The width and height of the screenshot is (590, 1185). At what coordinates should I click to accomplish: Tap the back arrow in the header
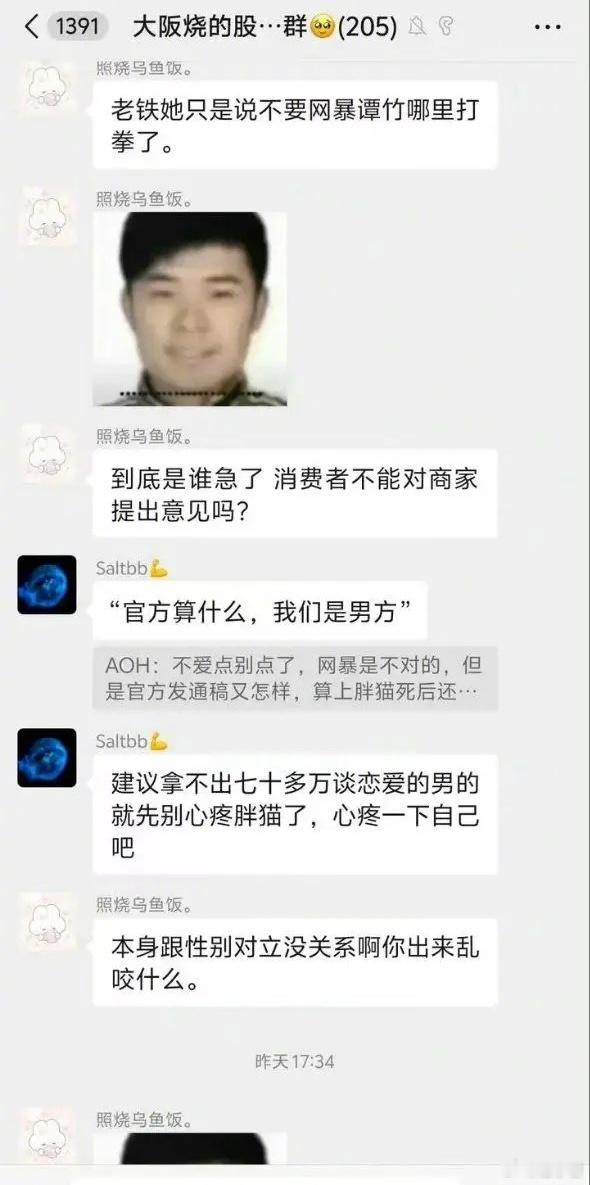[31, 28]
